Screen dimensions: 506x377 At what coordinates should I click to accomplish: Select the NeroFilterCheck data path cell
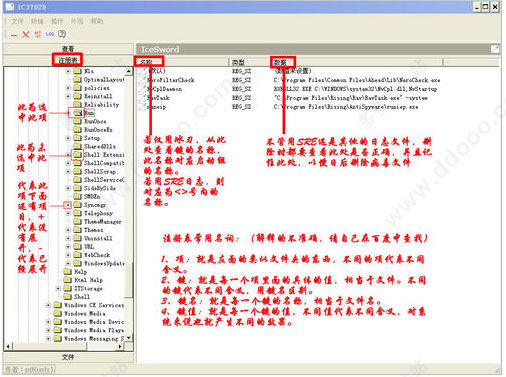coord(357,80)
